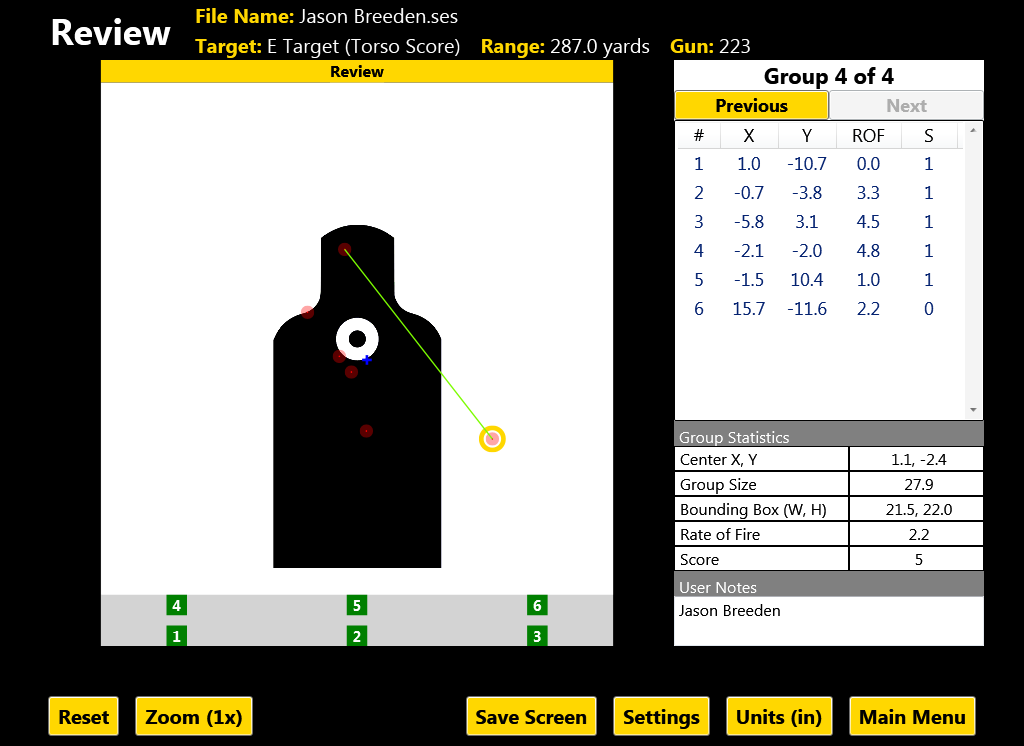Screen dimensions: 1024x746
Task: Click green group marker 5
Action: click(x=357, y=605)
